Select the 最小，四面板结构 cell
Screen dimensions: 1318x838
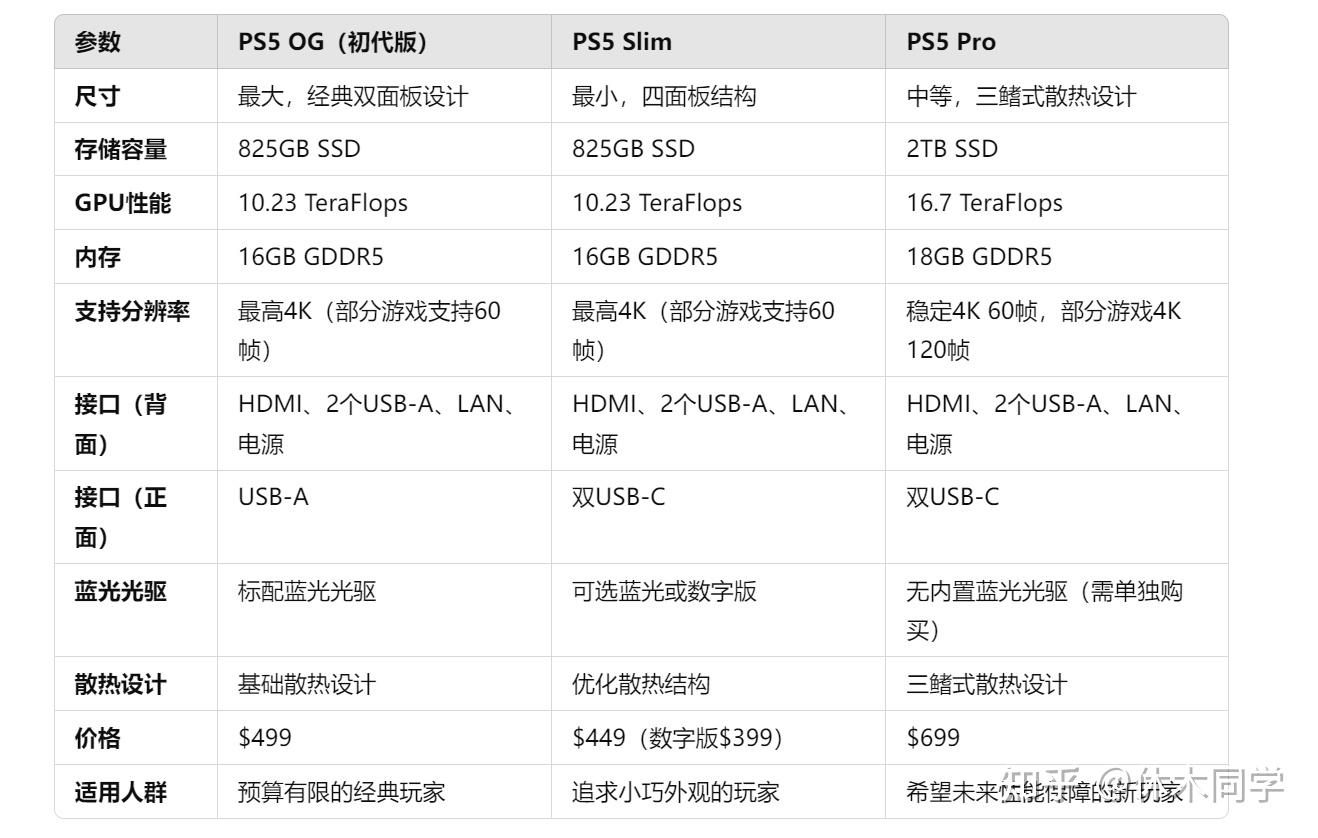(x=664, y=96)
